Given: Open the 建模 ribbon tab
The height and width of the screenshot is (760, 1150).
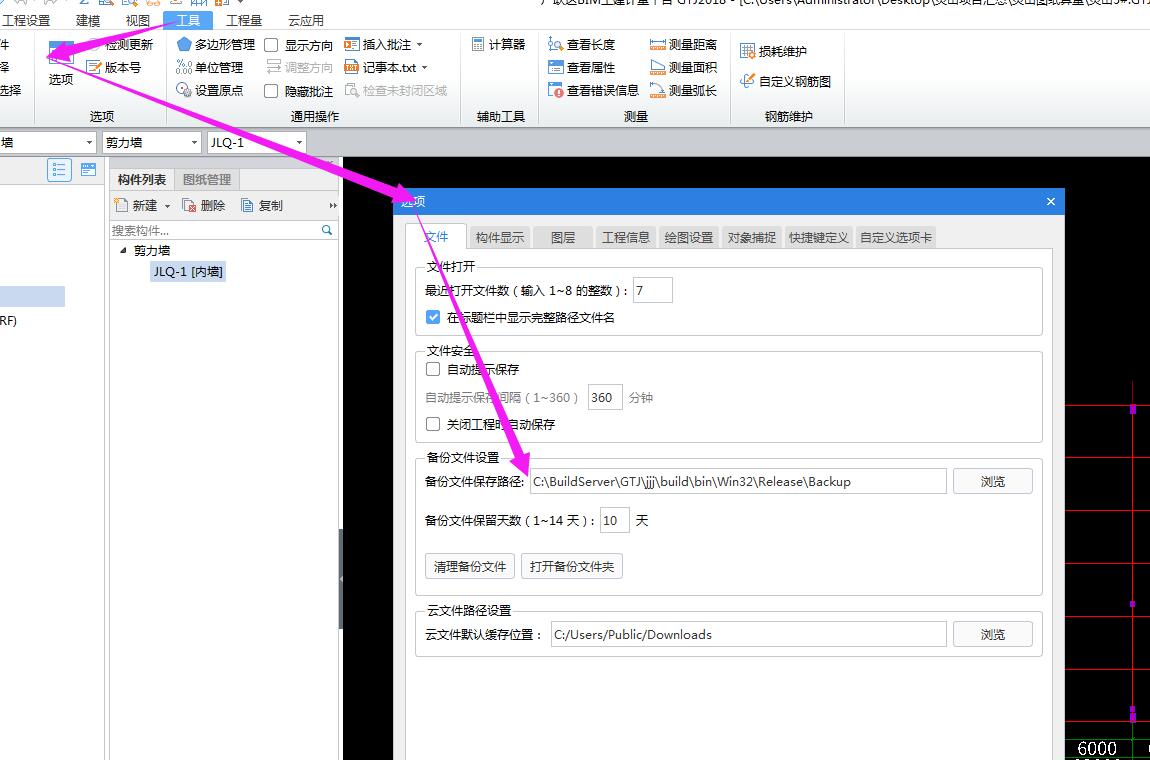Looking at the screenshot, I should (88, 21).
